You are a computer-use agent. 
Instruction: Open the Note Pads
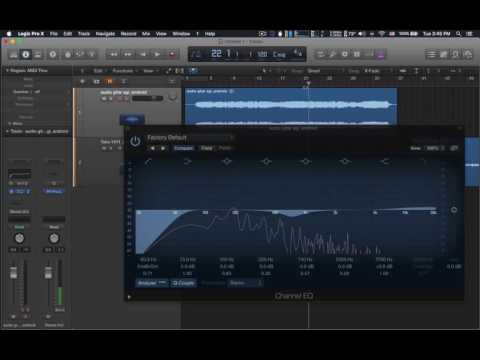444,54
